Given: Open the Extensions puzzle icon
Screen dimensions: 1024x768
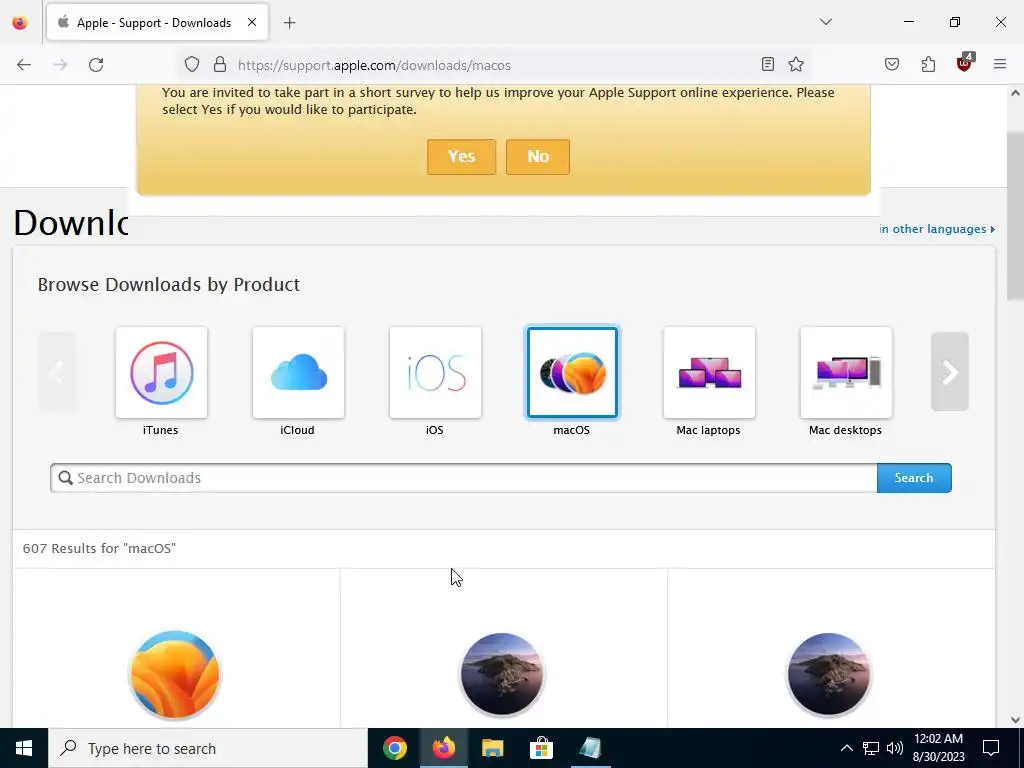Looking at the screenshot, I should coord(928,64).
